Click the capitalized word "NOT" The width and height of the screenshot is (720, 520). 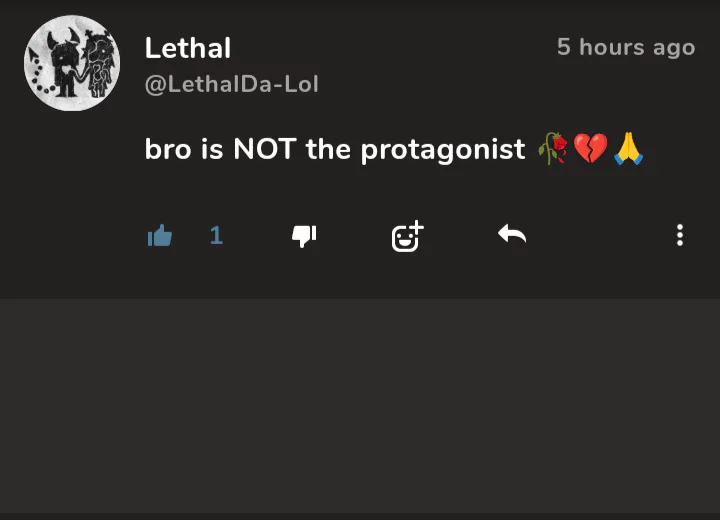pyautogui.click(x=264, y=150)
